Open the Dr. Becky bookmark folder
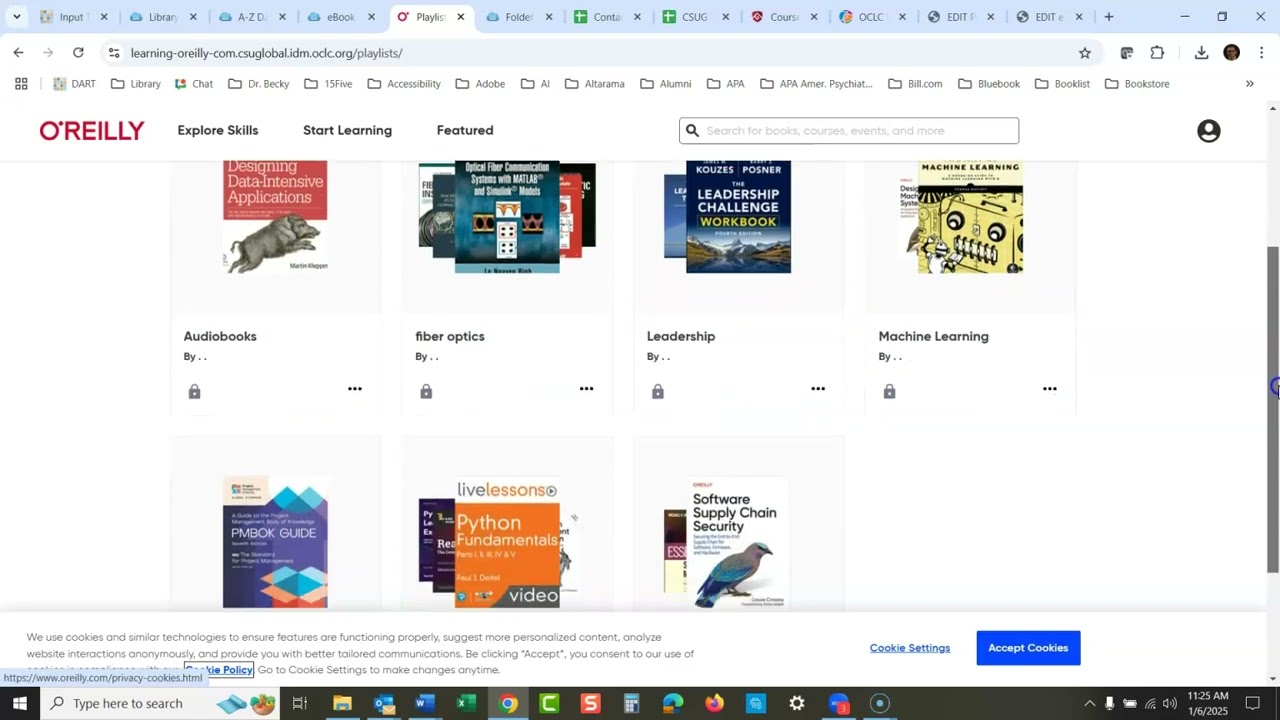The image size is (1280, 720). (259, 84)
